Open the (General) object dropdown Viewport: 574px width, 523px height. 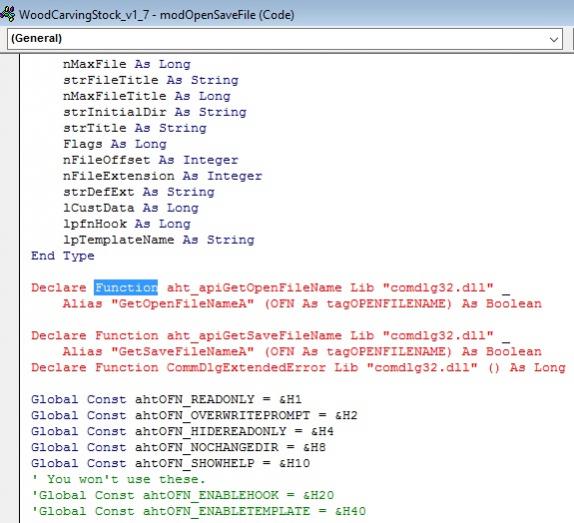(285, 38)
